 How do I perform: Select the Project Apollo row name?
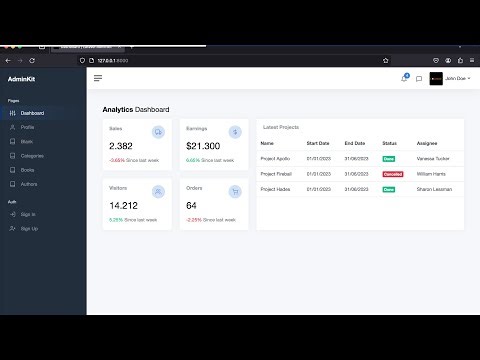pos(275,159)
